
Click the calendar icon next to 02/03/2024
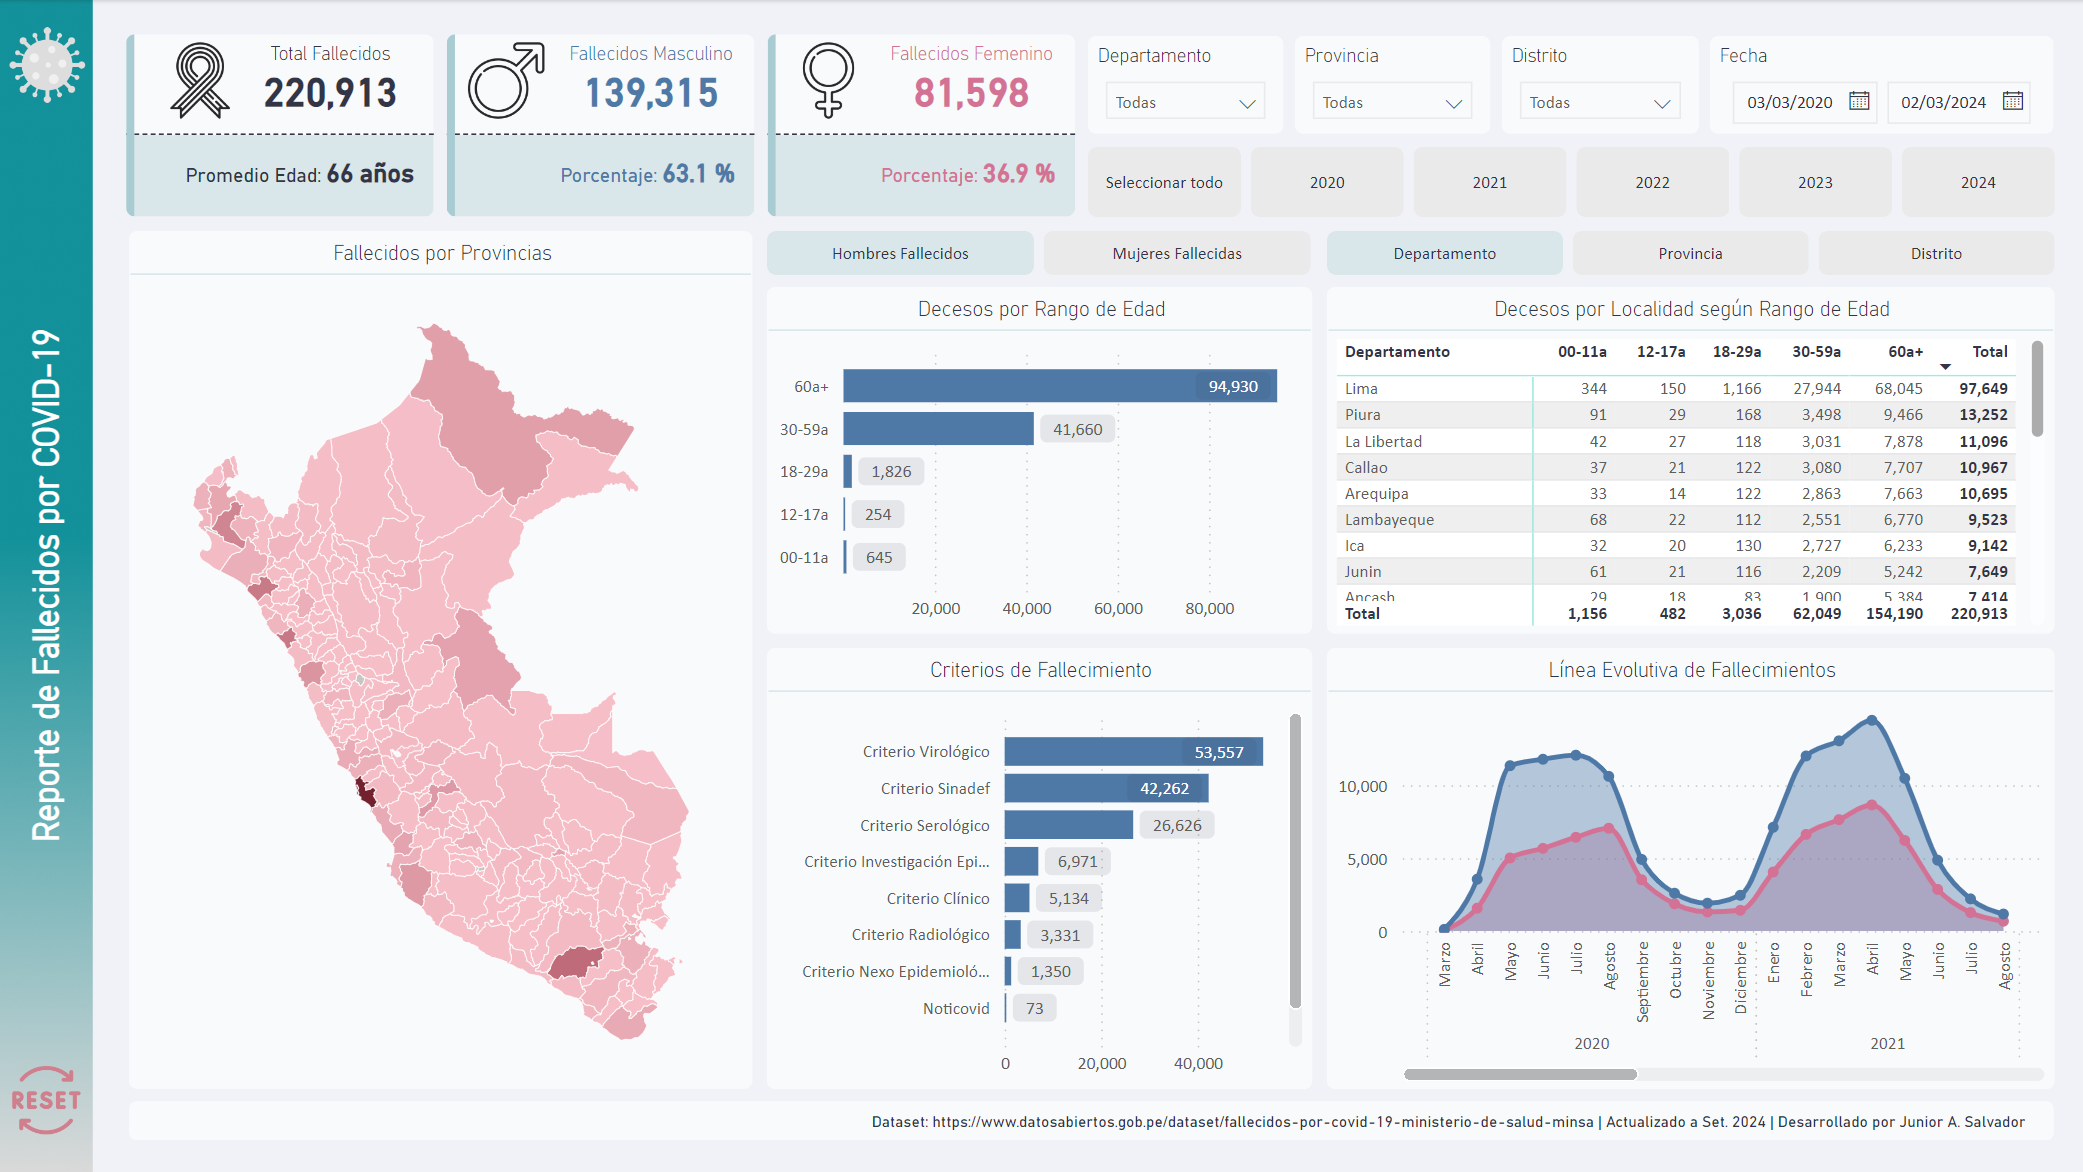coord(2046,100)
